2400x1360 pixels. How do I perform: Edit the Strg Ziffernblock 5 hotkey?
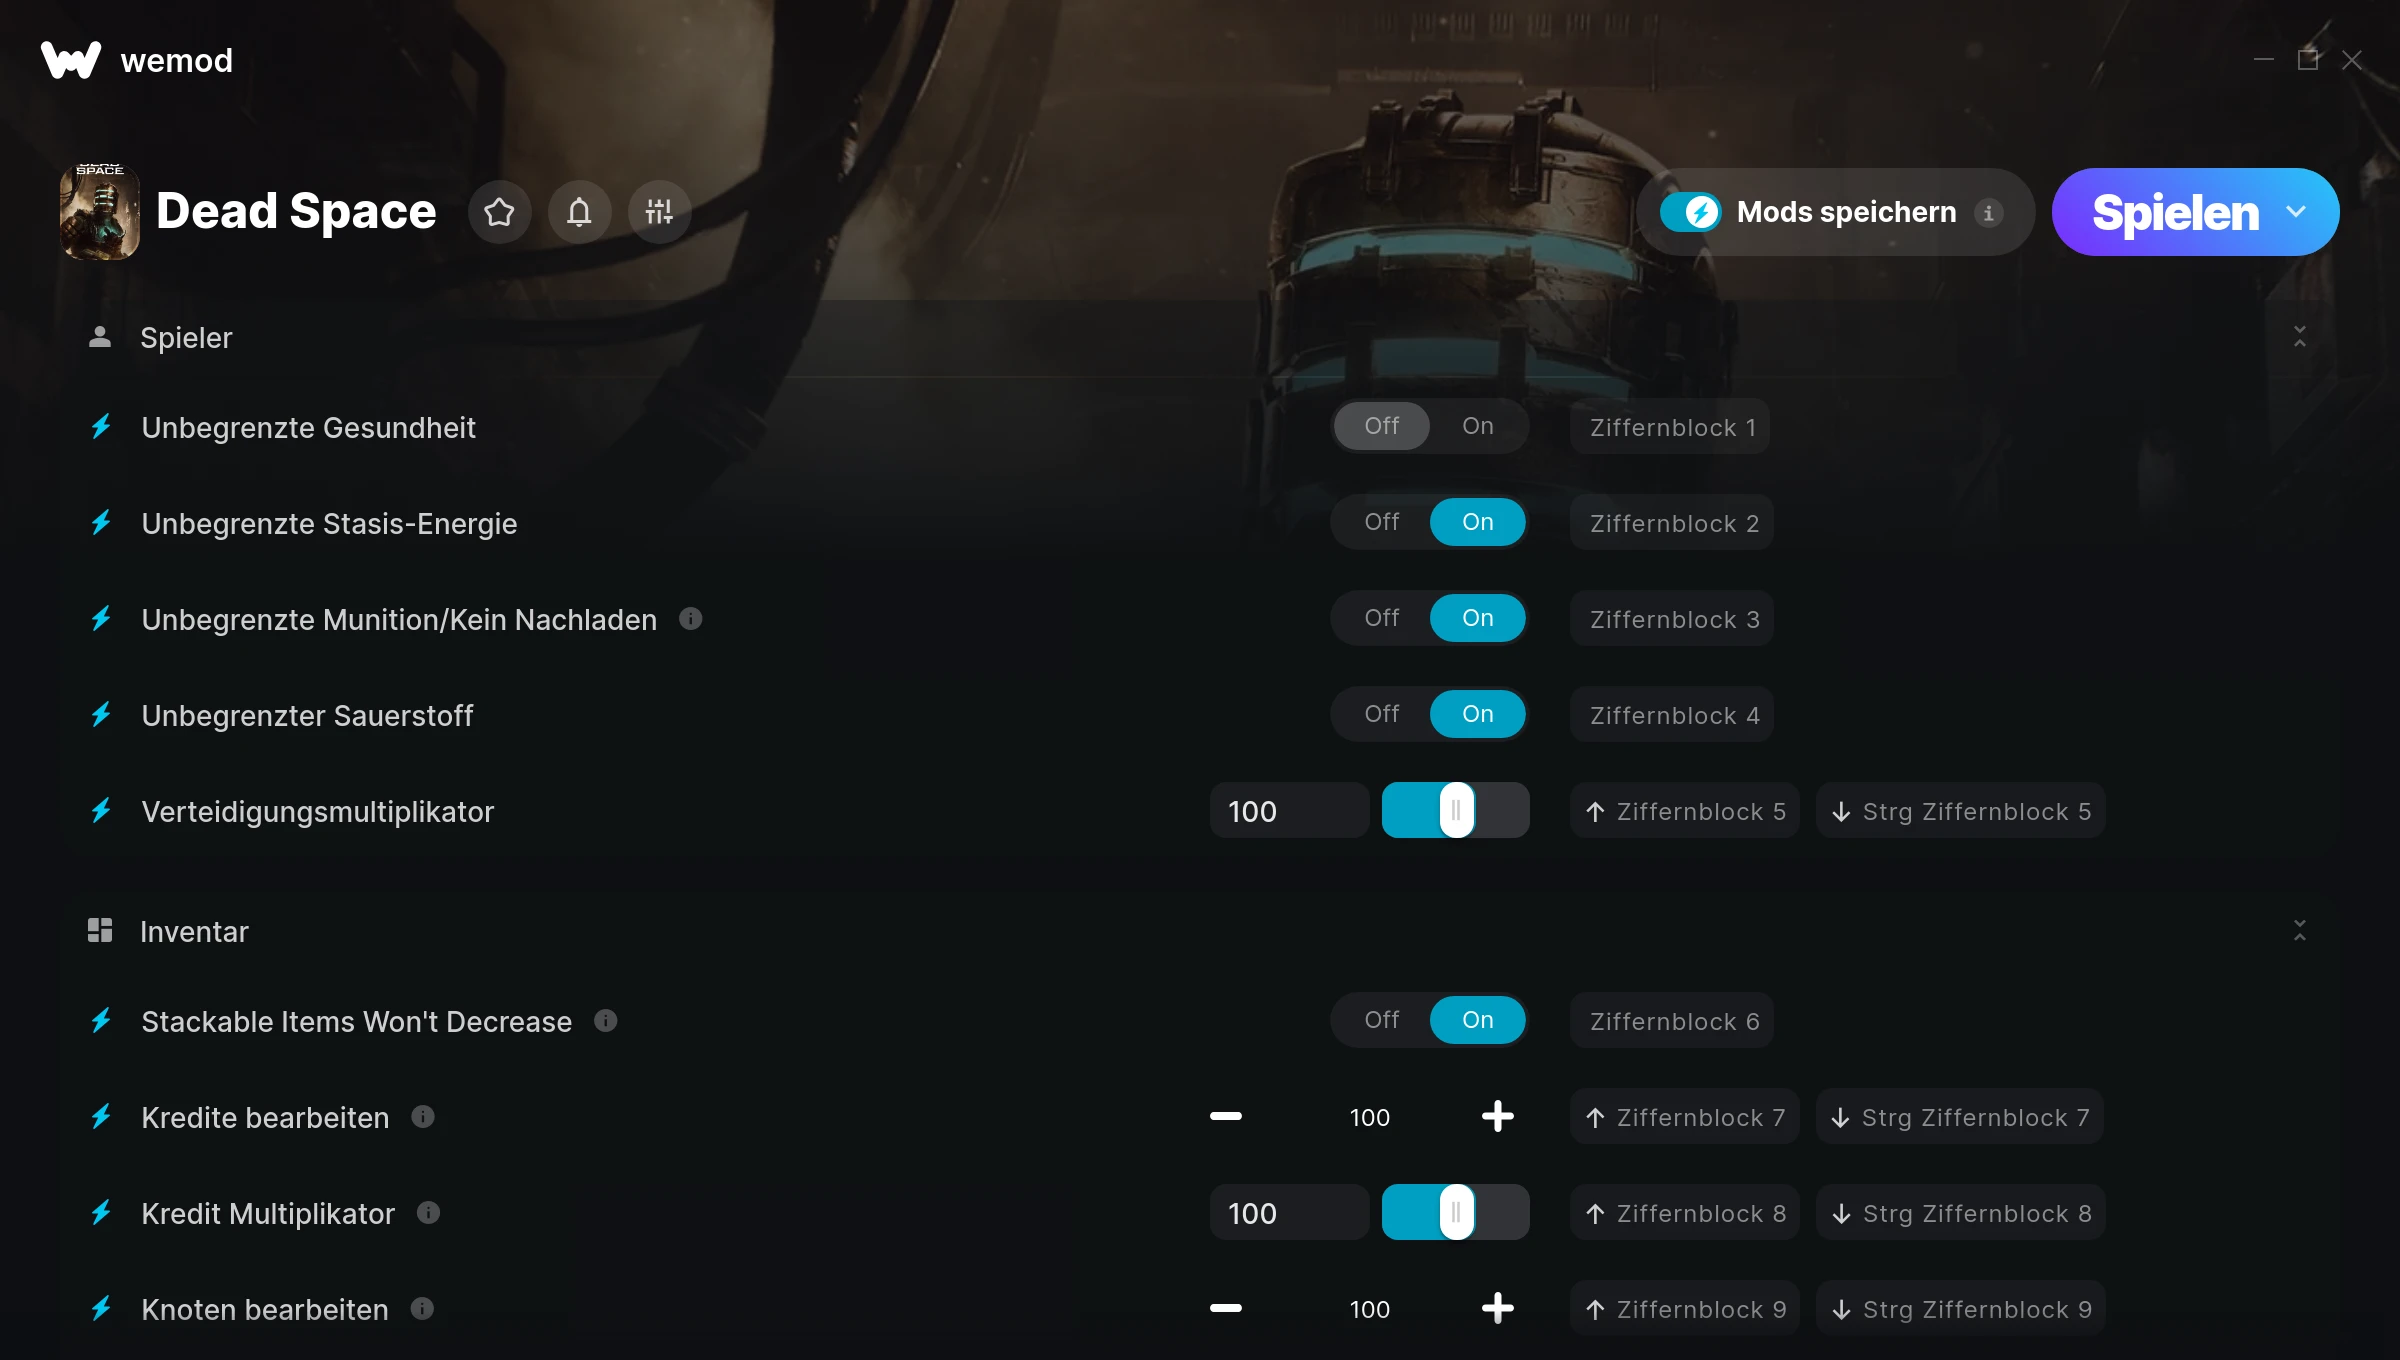point(1961,811)
